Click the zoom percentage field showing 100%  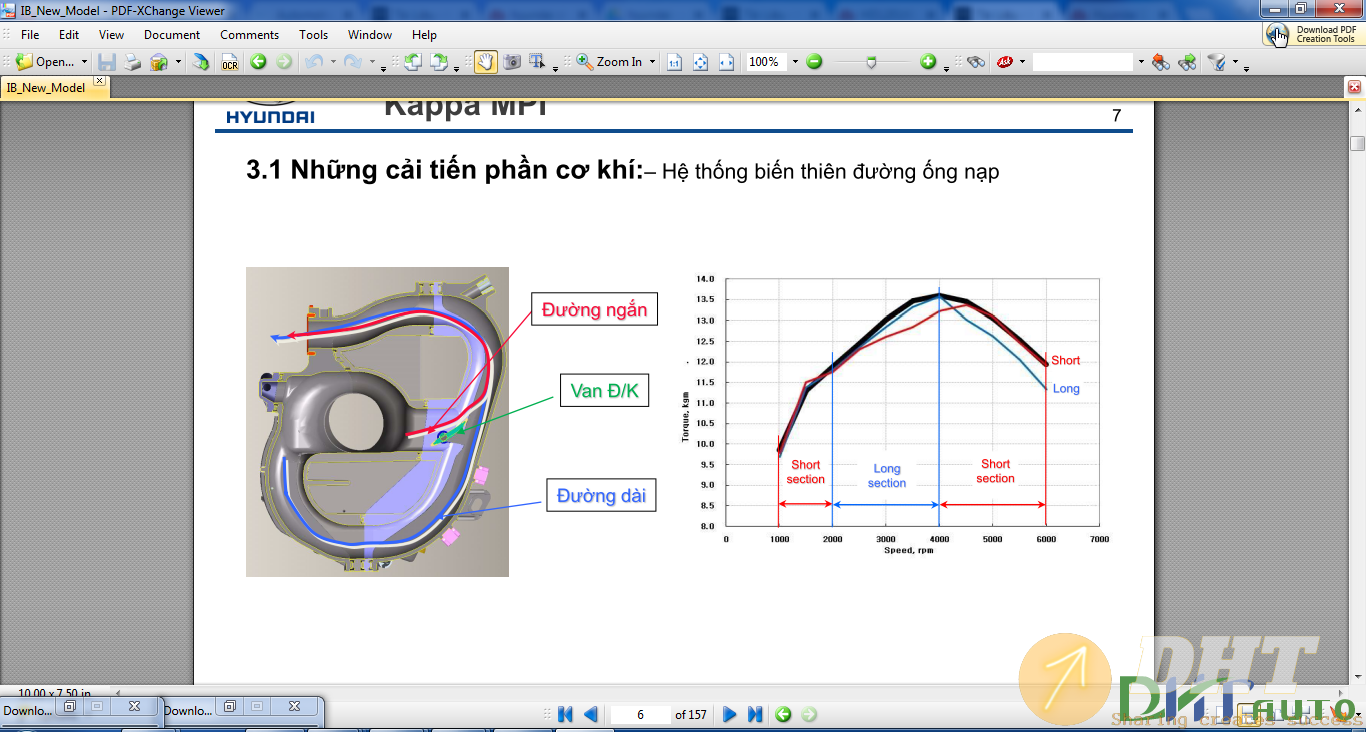[x=767, y=62]
